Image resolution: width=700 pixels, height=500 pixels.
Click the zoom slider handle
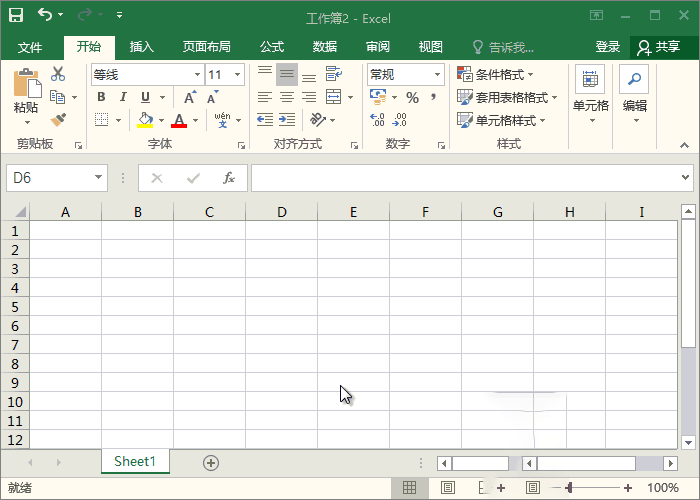569,488
